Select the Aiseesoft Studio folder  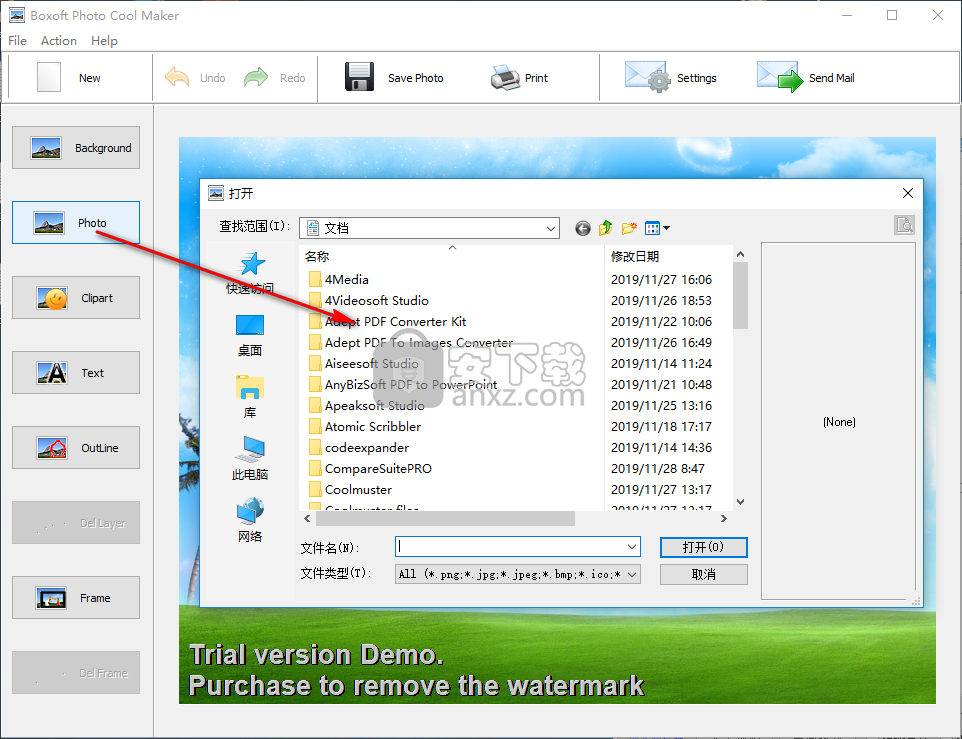[x=364, y=364]
